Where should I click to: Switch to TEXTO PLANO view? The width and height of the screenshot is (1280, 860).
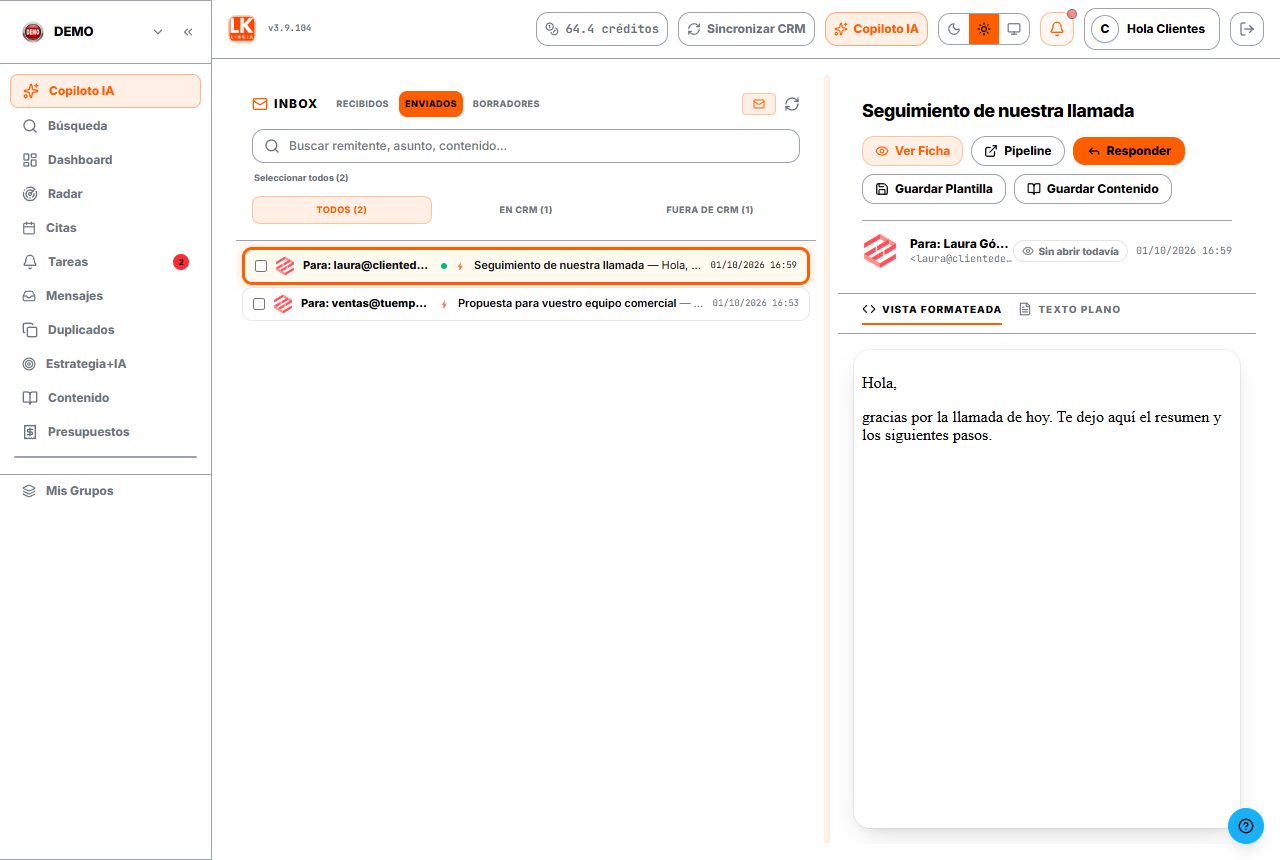[x=1069, y=310]
